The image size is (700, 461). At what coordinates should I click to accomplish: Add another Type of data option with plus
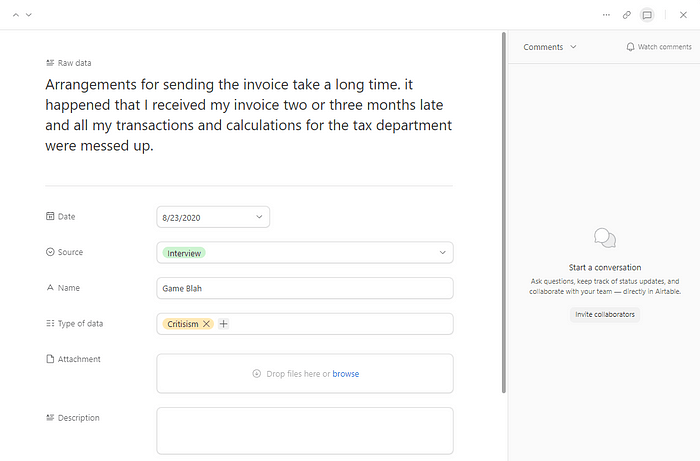(224, 324)
